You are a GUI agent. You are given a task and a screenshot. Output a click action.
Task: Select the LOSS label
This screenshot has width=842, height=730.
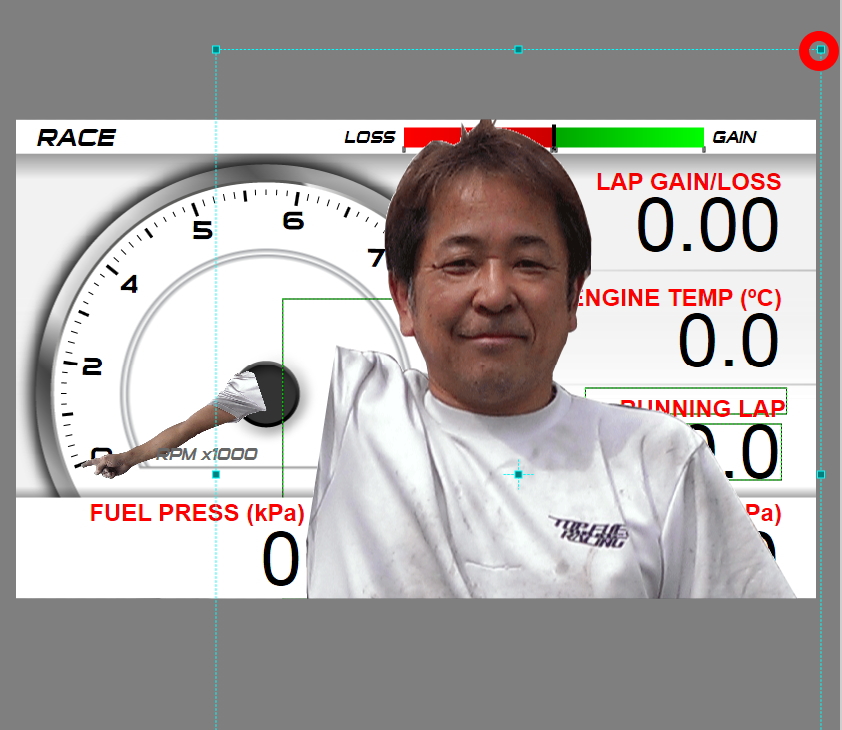coord(370,137)
